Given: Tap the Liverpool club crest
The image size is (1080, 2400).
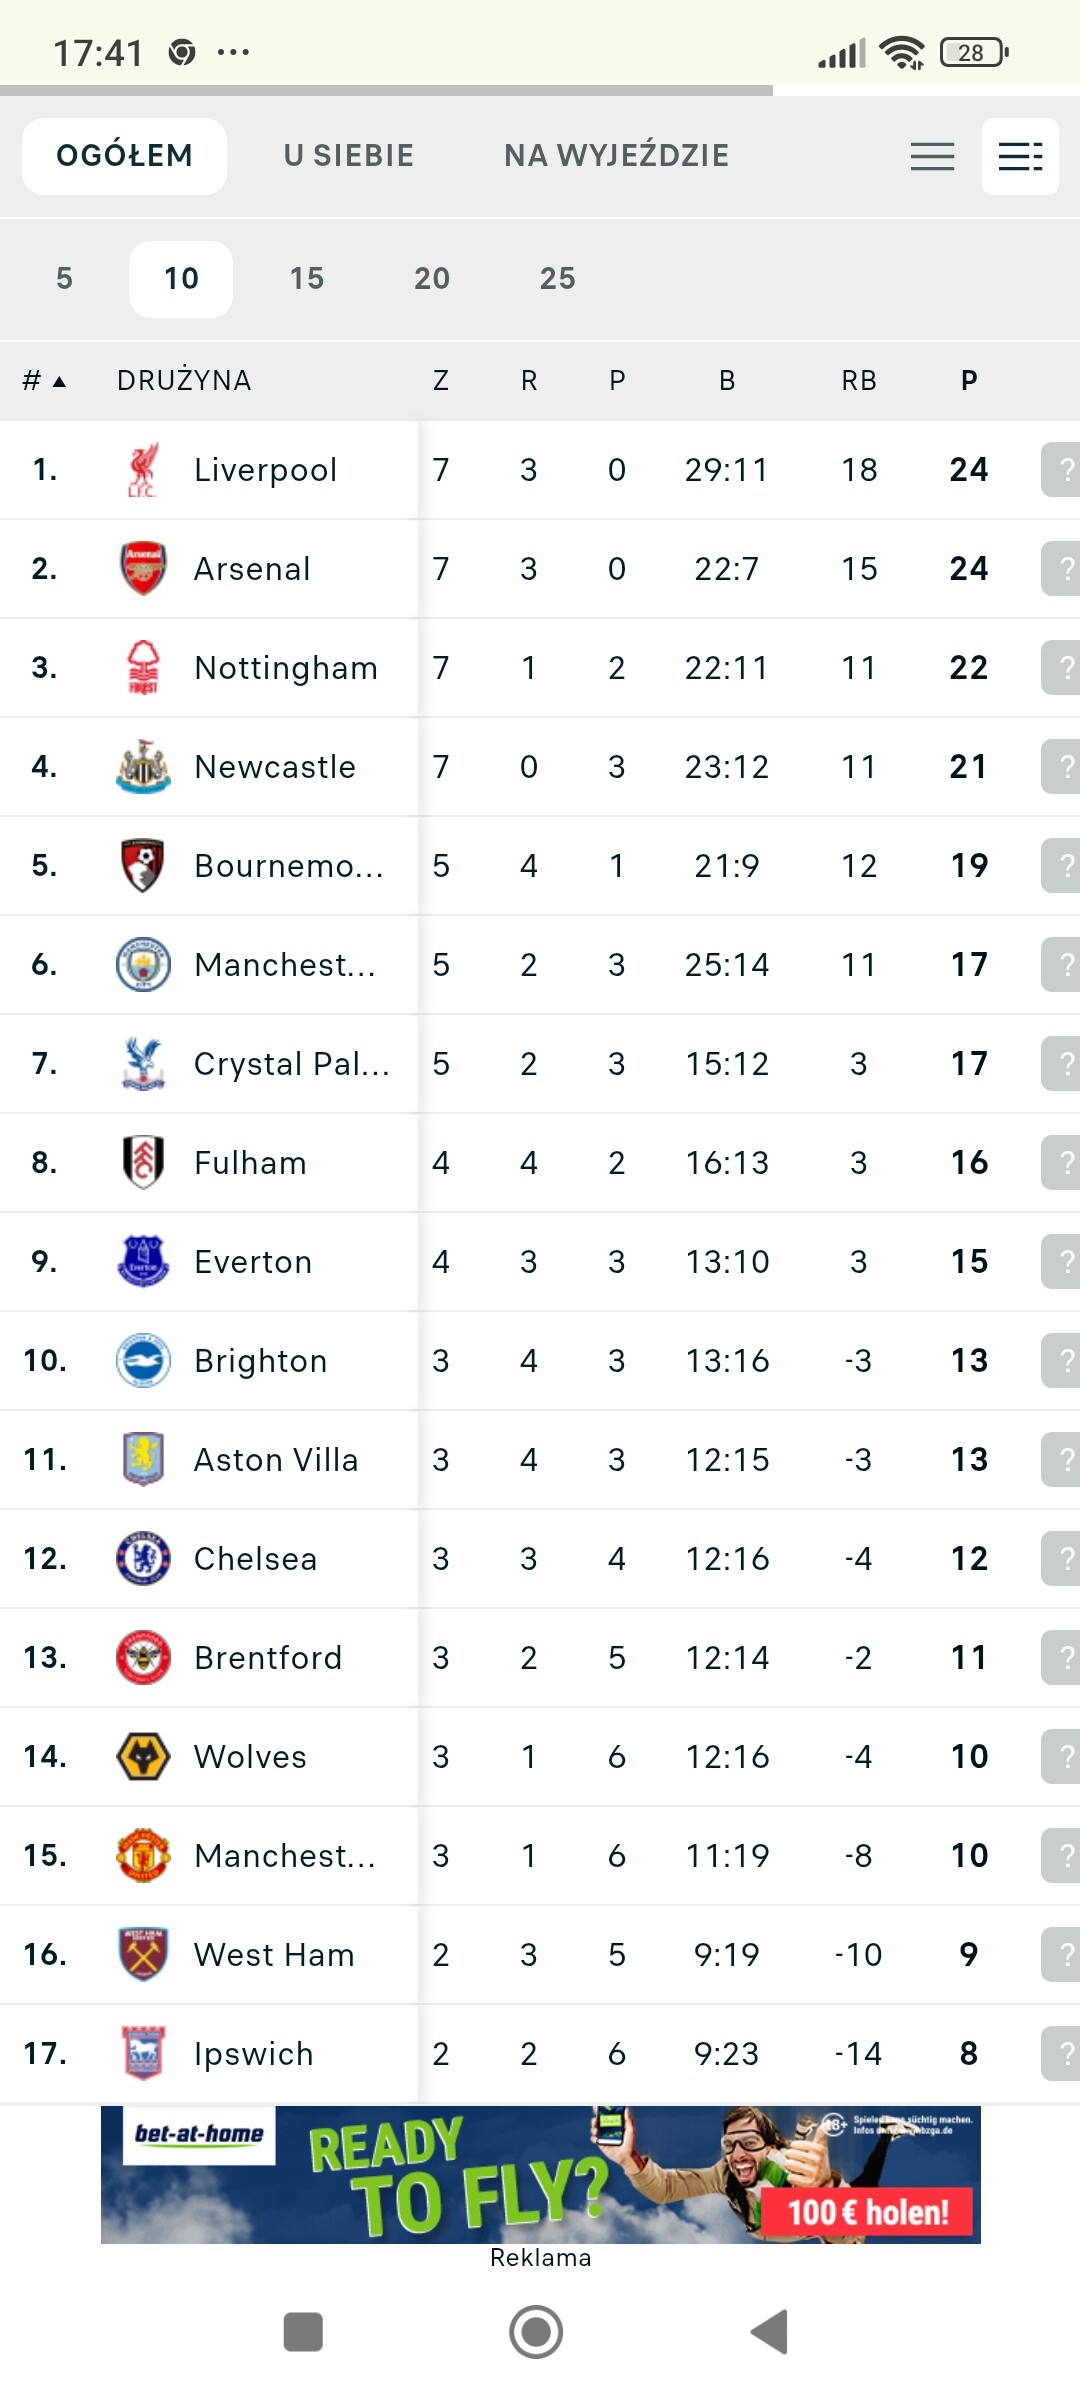Looking at the screenshot, I should pos(143,470).
